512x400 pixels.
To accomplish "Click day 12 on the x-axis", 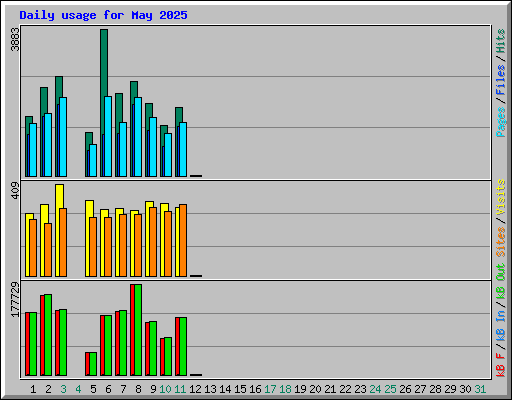I will click(195, 389).
